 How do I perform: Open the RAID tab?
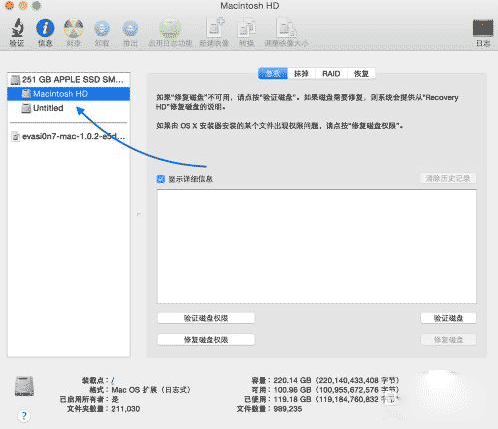tap(331, 74)
